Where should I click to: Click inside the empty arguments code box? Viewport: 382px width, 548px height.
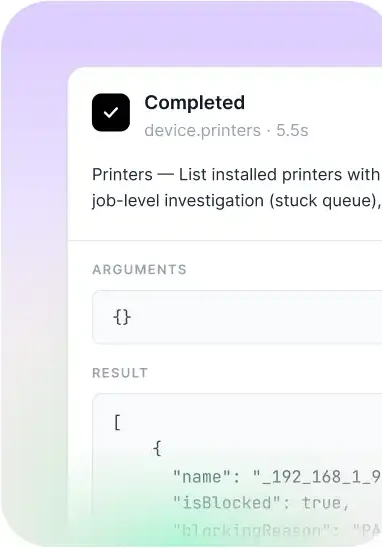pos(237,317)
